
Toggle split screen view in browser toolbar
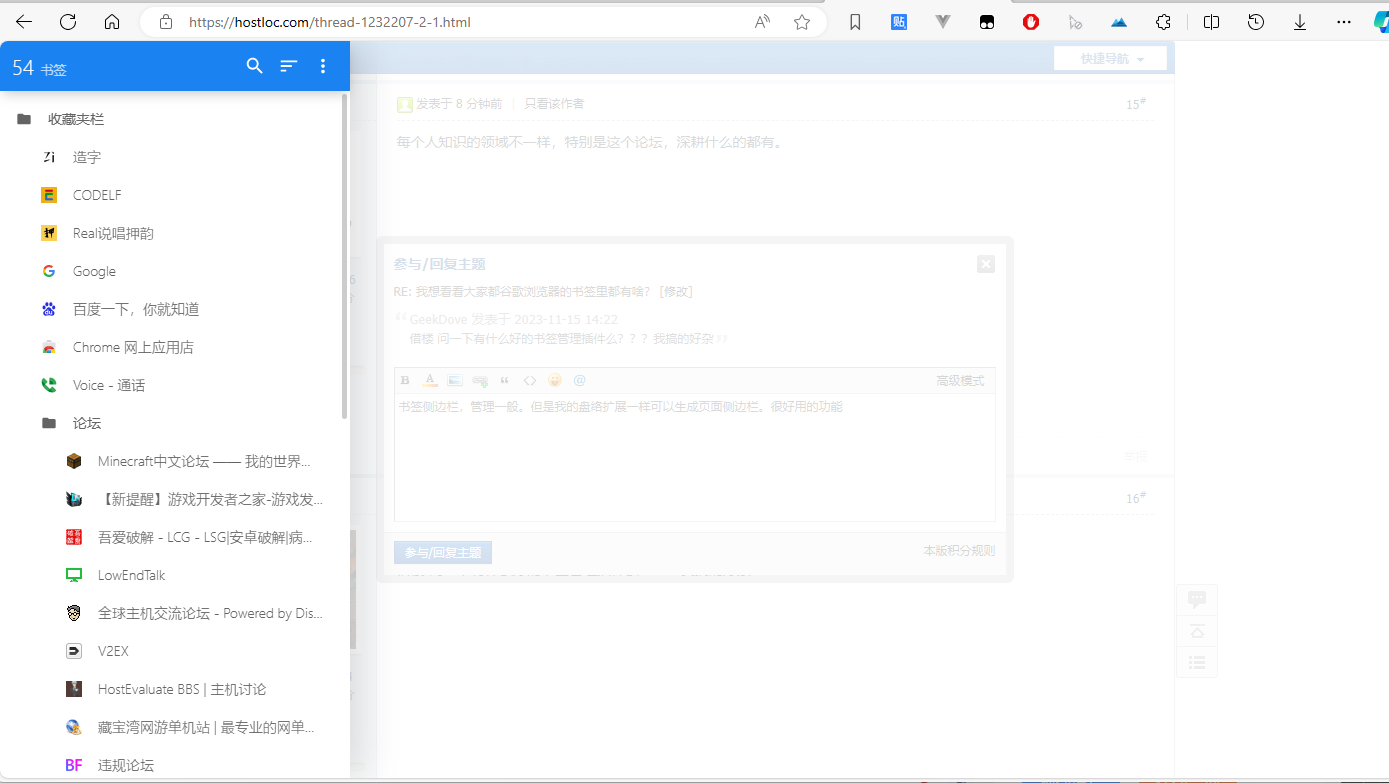[x=1211, y=22]
